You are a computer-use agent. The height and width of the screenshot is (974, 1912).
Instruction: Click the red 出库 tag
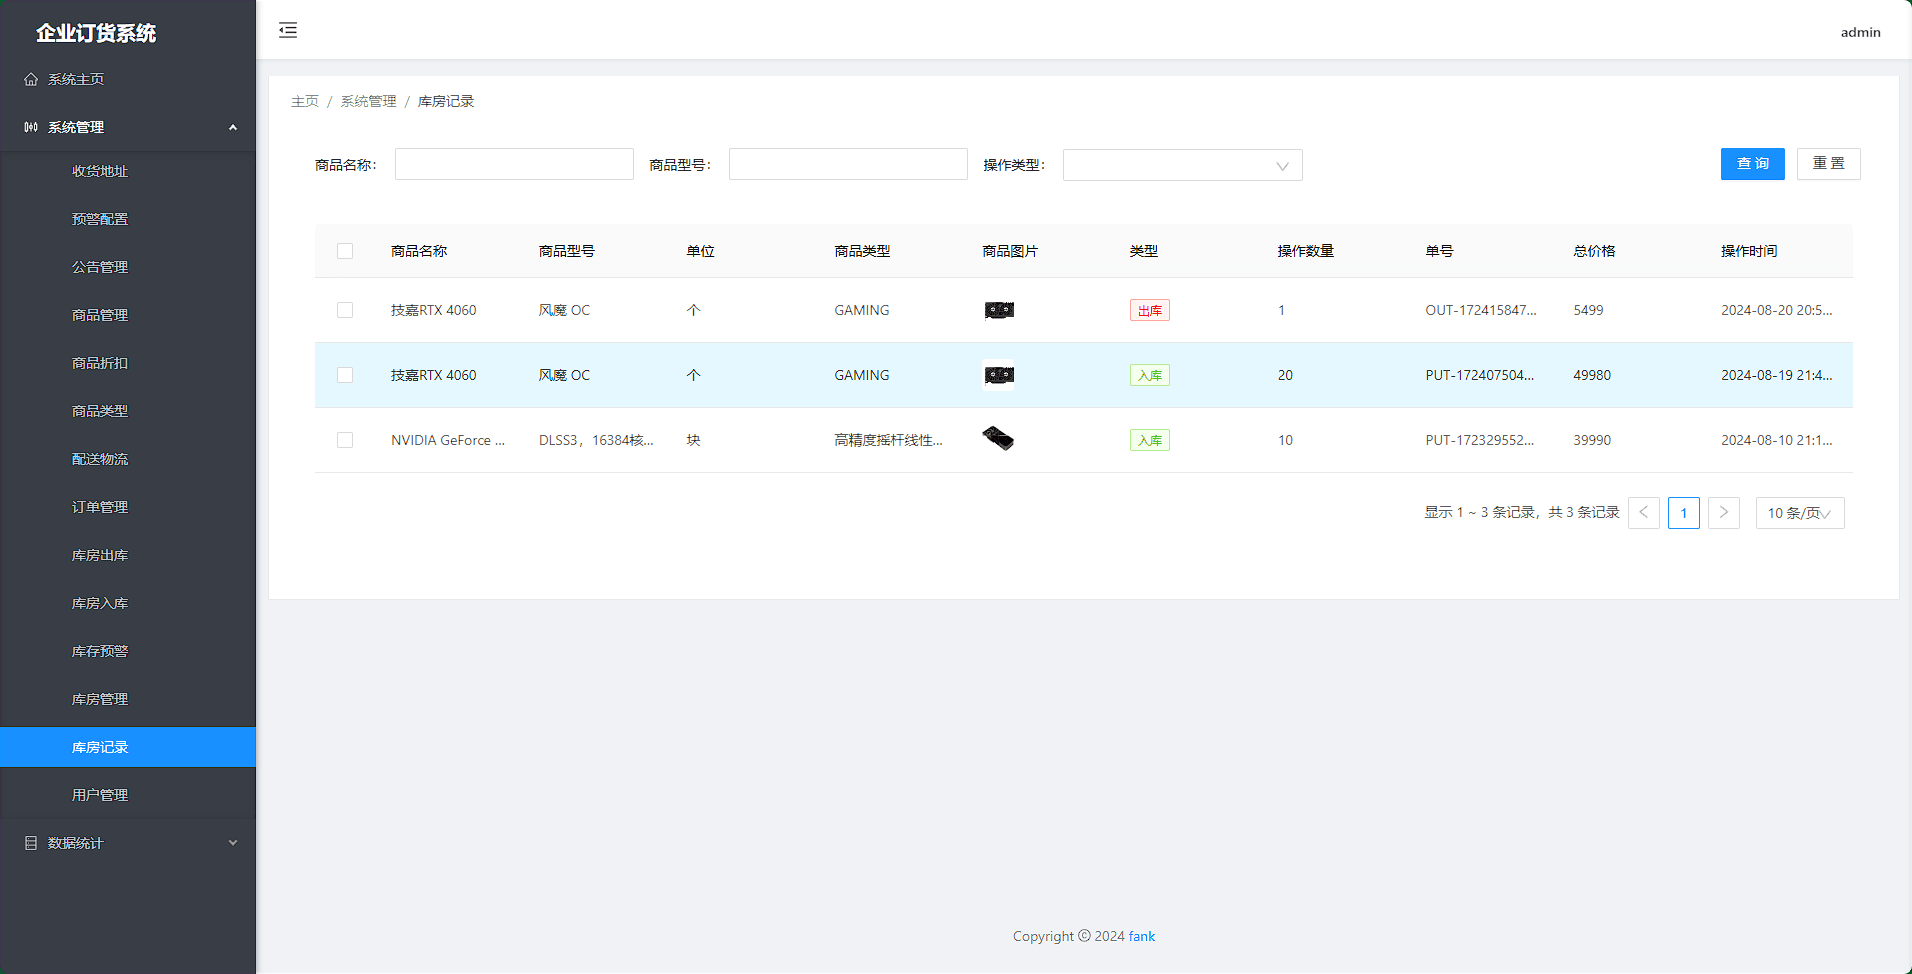click(x=1150, y=310)
